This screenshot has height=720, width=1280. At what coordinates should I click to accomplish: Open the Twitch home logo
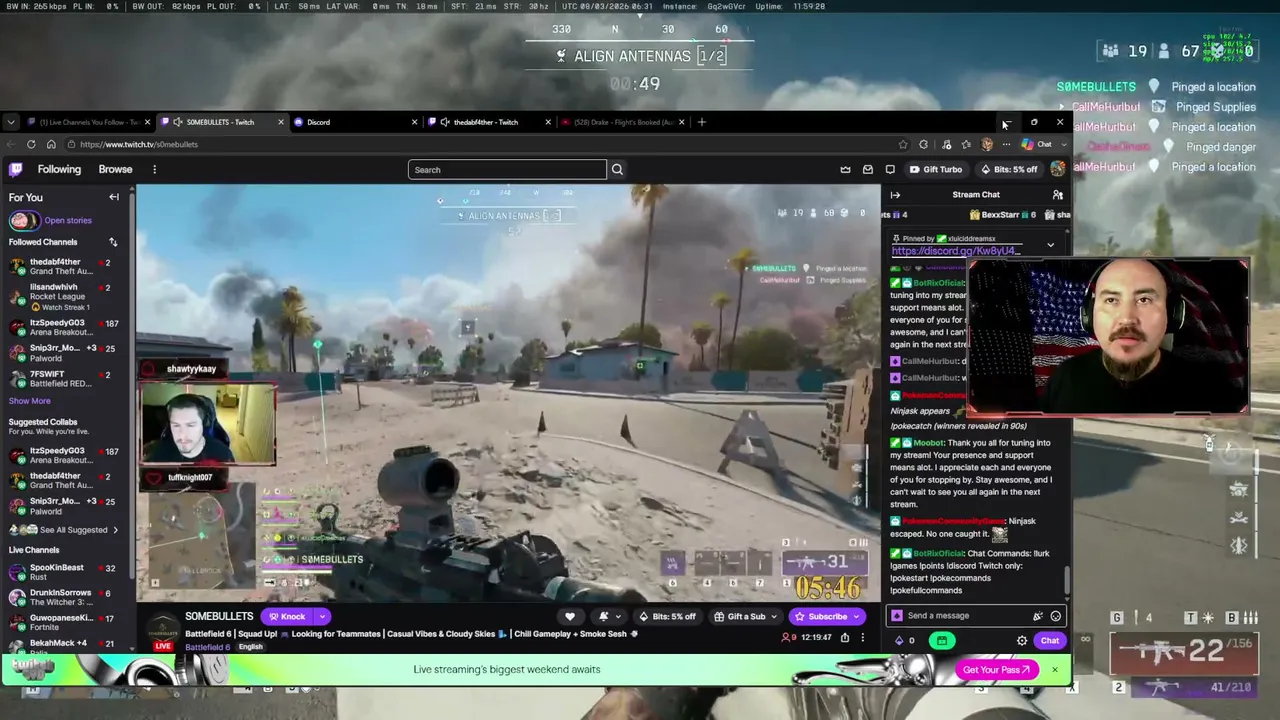[x=16, y=169]
